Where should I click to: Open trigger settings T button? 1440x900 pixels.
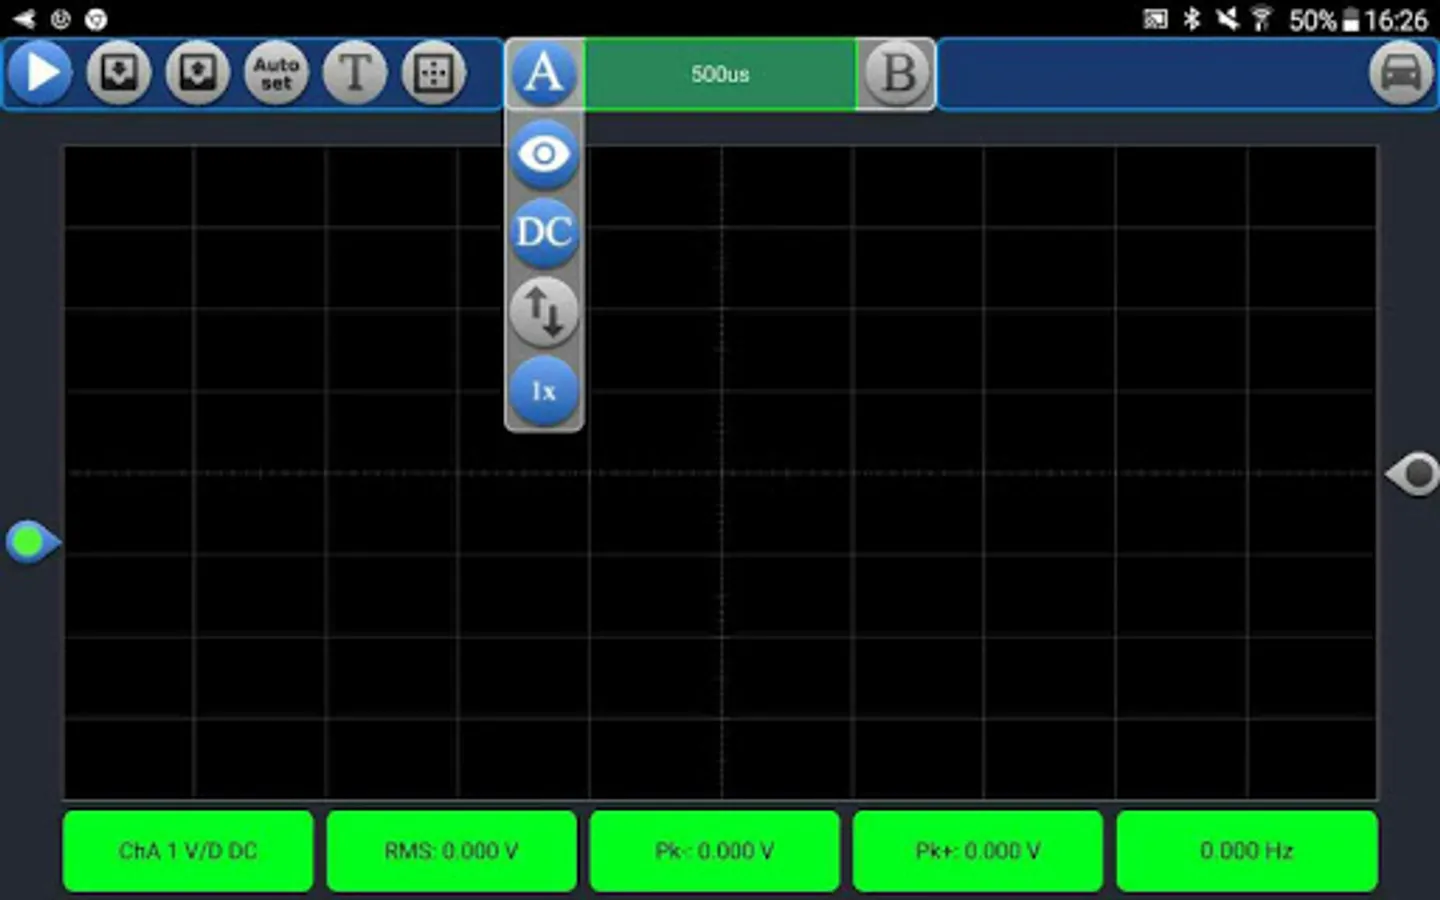[x=355, y=73]
